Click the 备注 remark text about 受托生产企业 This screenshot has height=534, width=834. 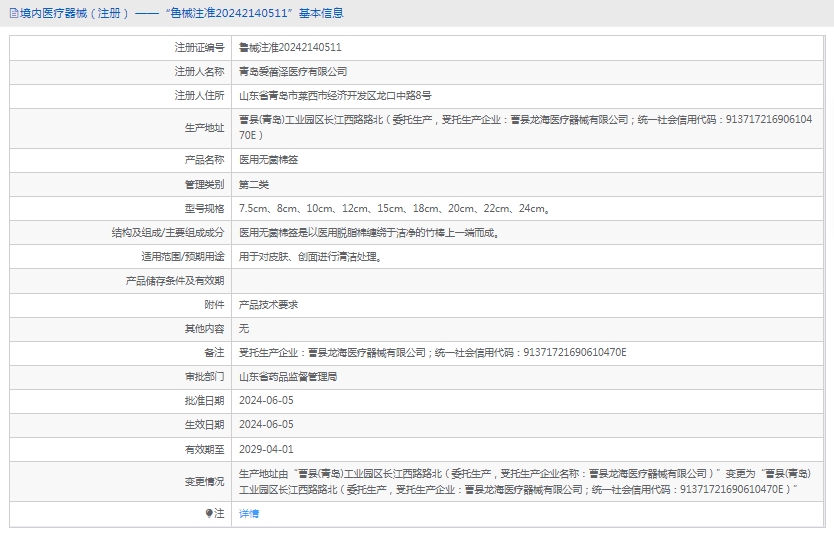pyautogui.click(x=432, y=352)
